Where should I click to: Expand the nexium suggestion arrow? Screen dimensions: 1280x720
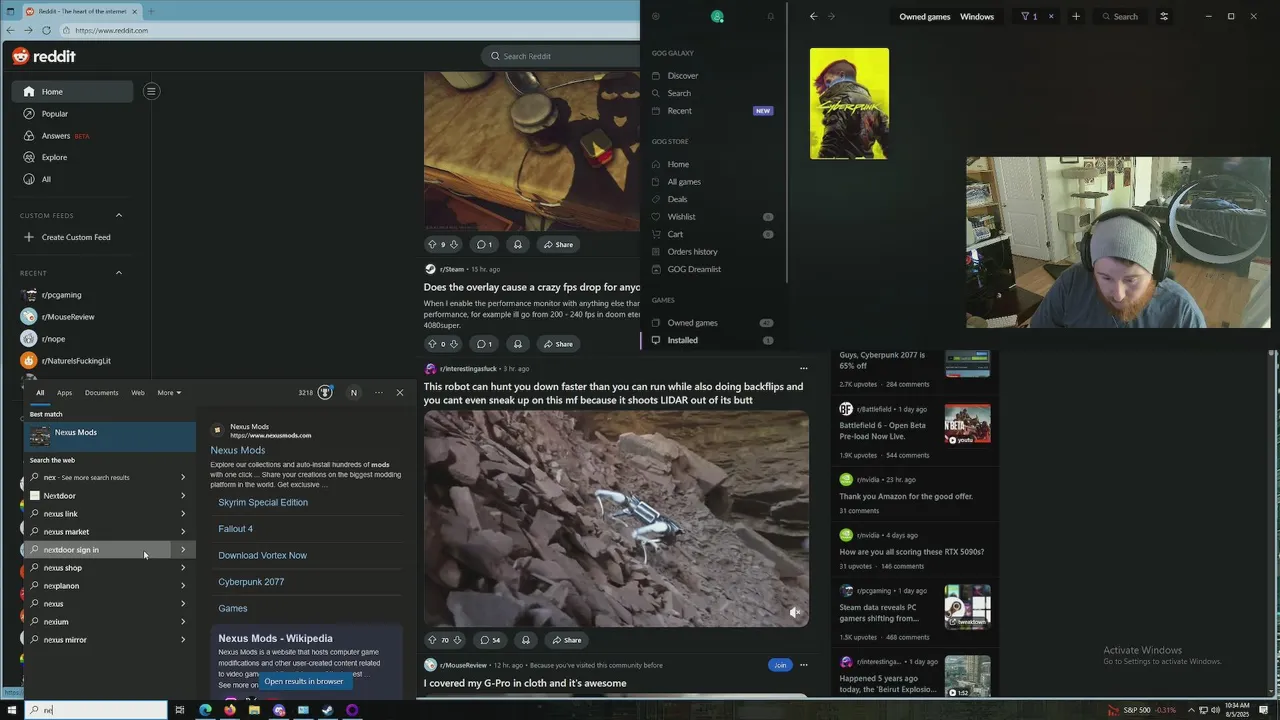coord(183,622)
